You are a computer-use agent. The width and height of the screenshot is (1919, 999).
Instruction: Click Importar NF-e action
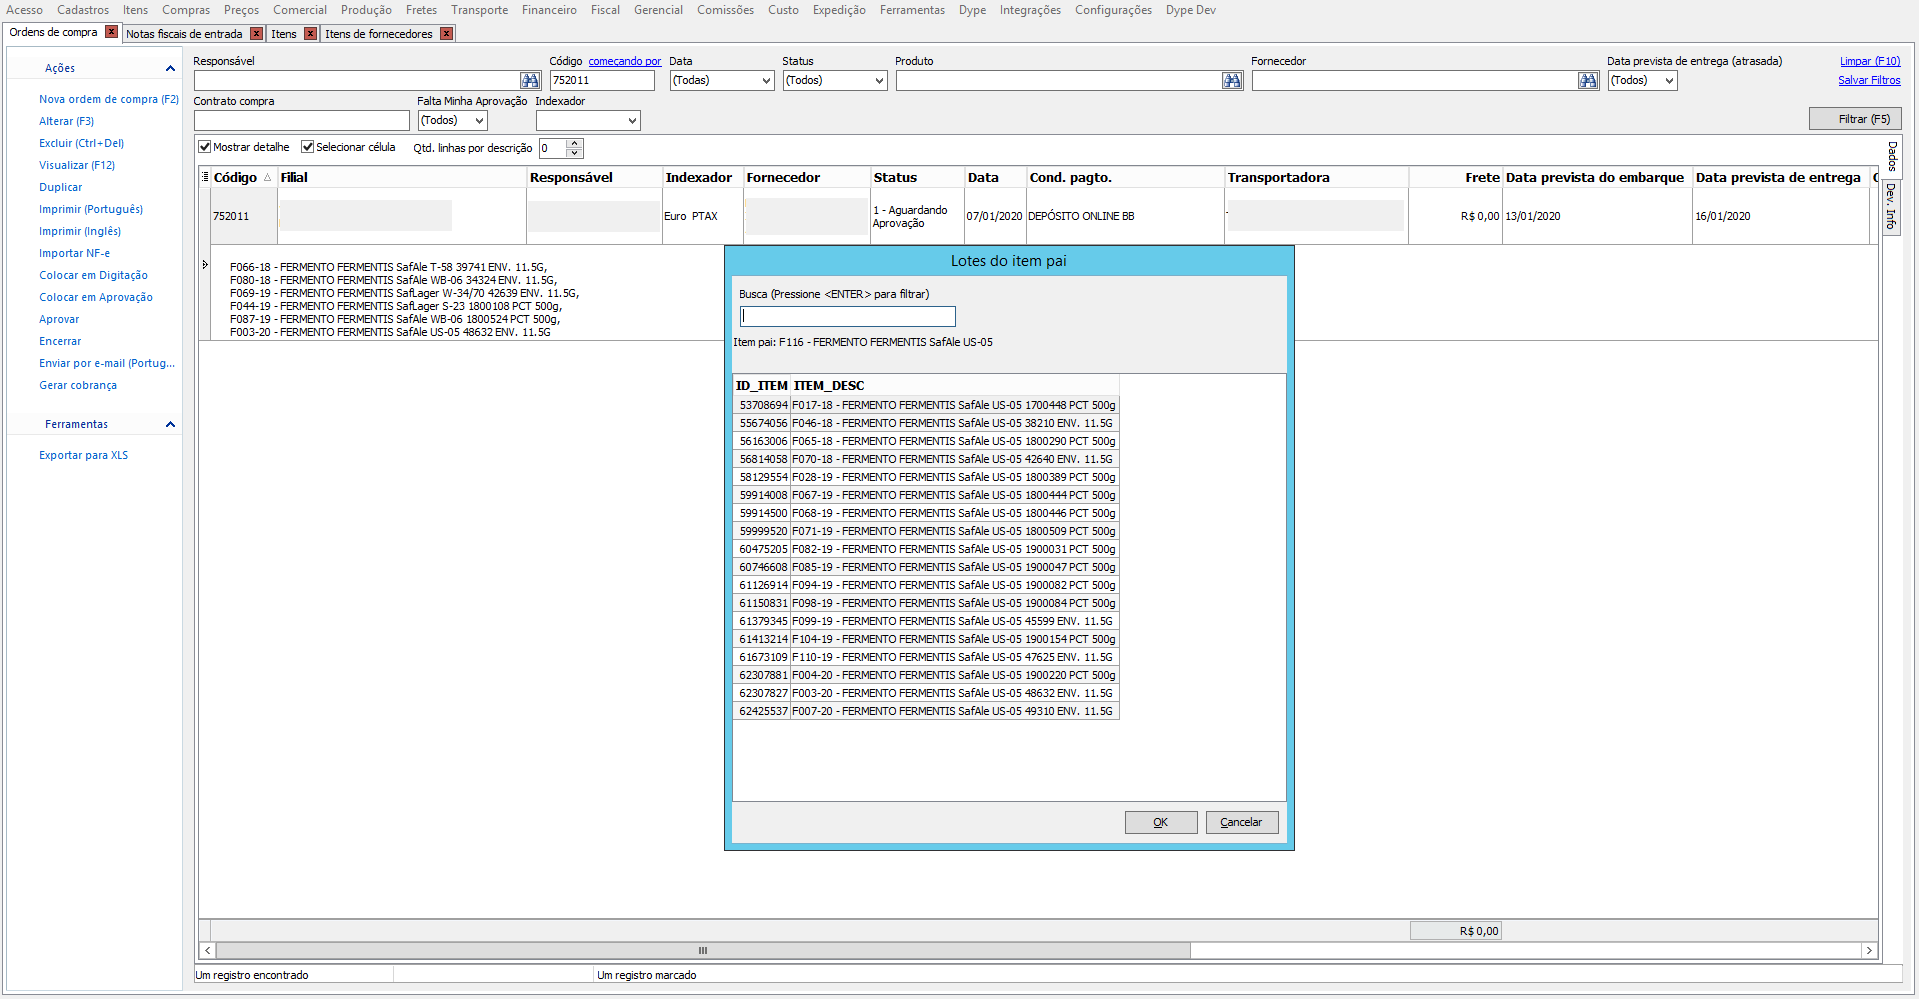pos(74,253)
